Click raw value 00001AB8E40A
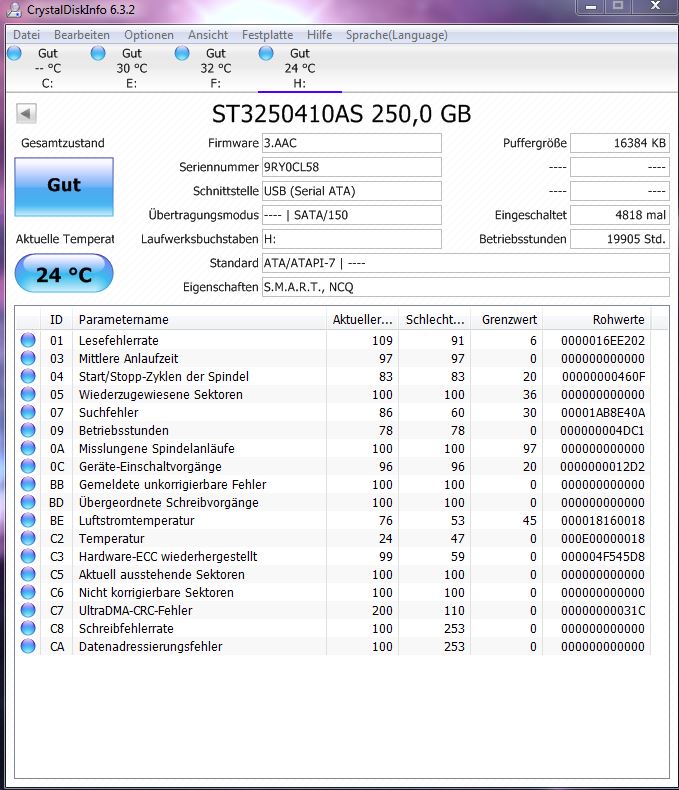Image resolution: width=679 pixels, height=790 pixels. (x=603, y=413)
